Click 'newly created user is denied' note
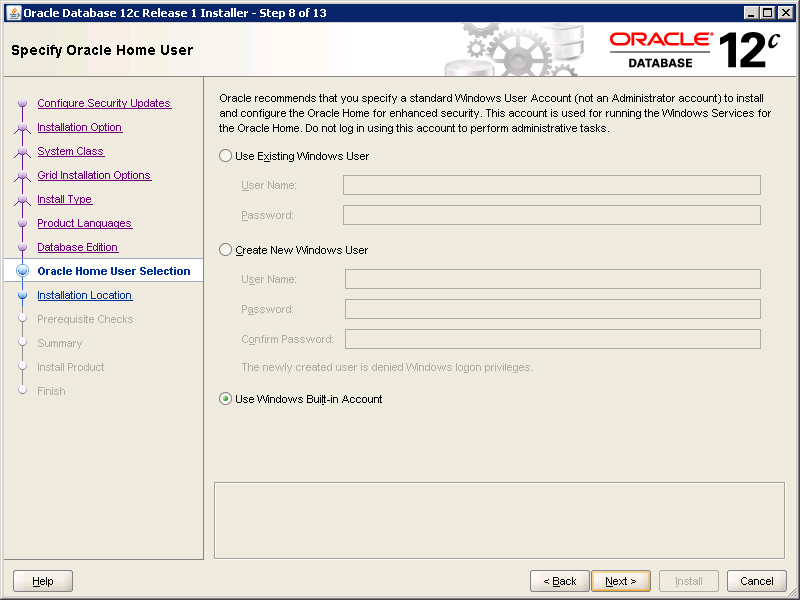This screenshot has height=600, width=800. pyautogui.click(x=387, y=367)
